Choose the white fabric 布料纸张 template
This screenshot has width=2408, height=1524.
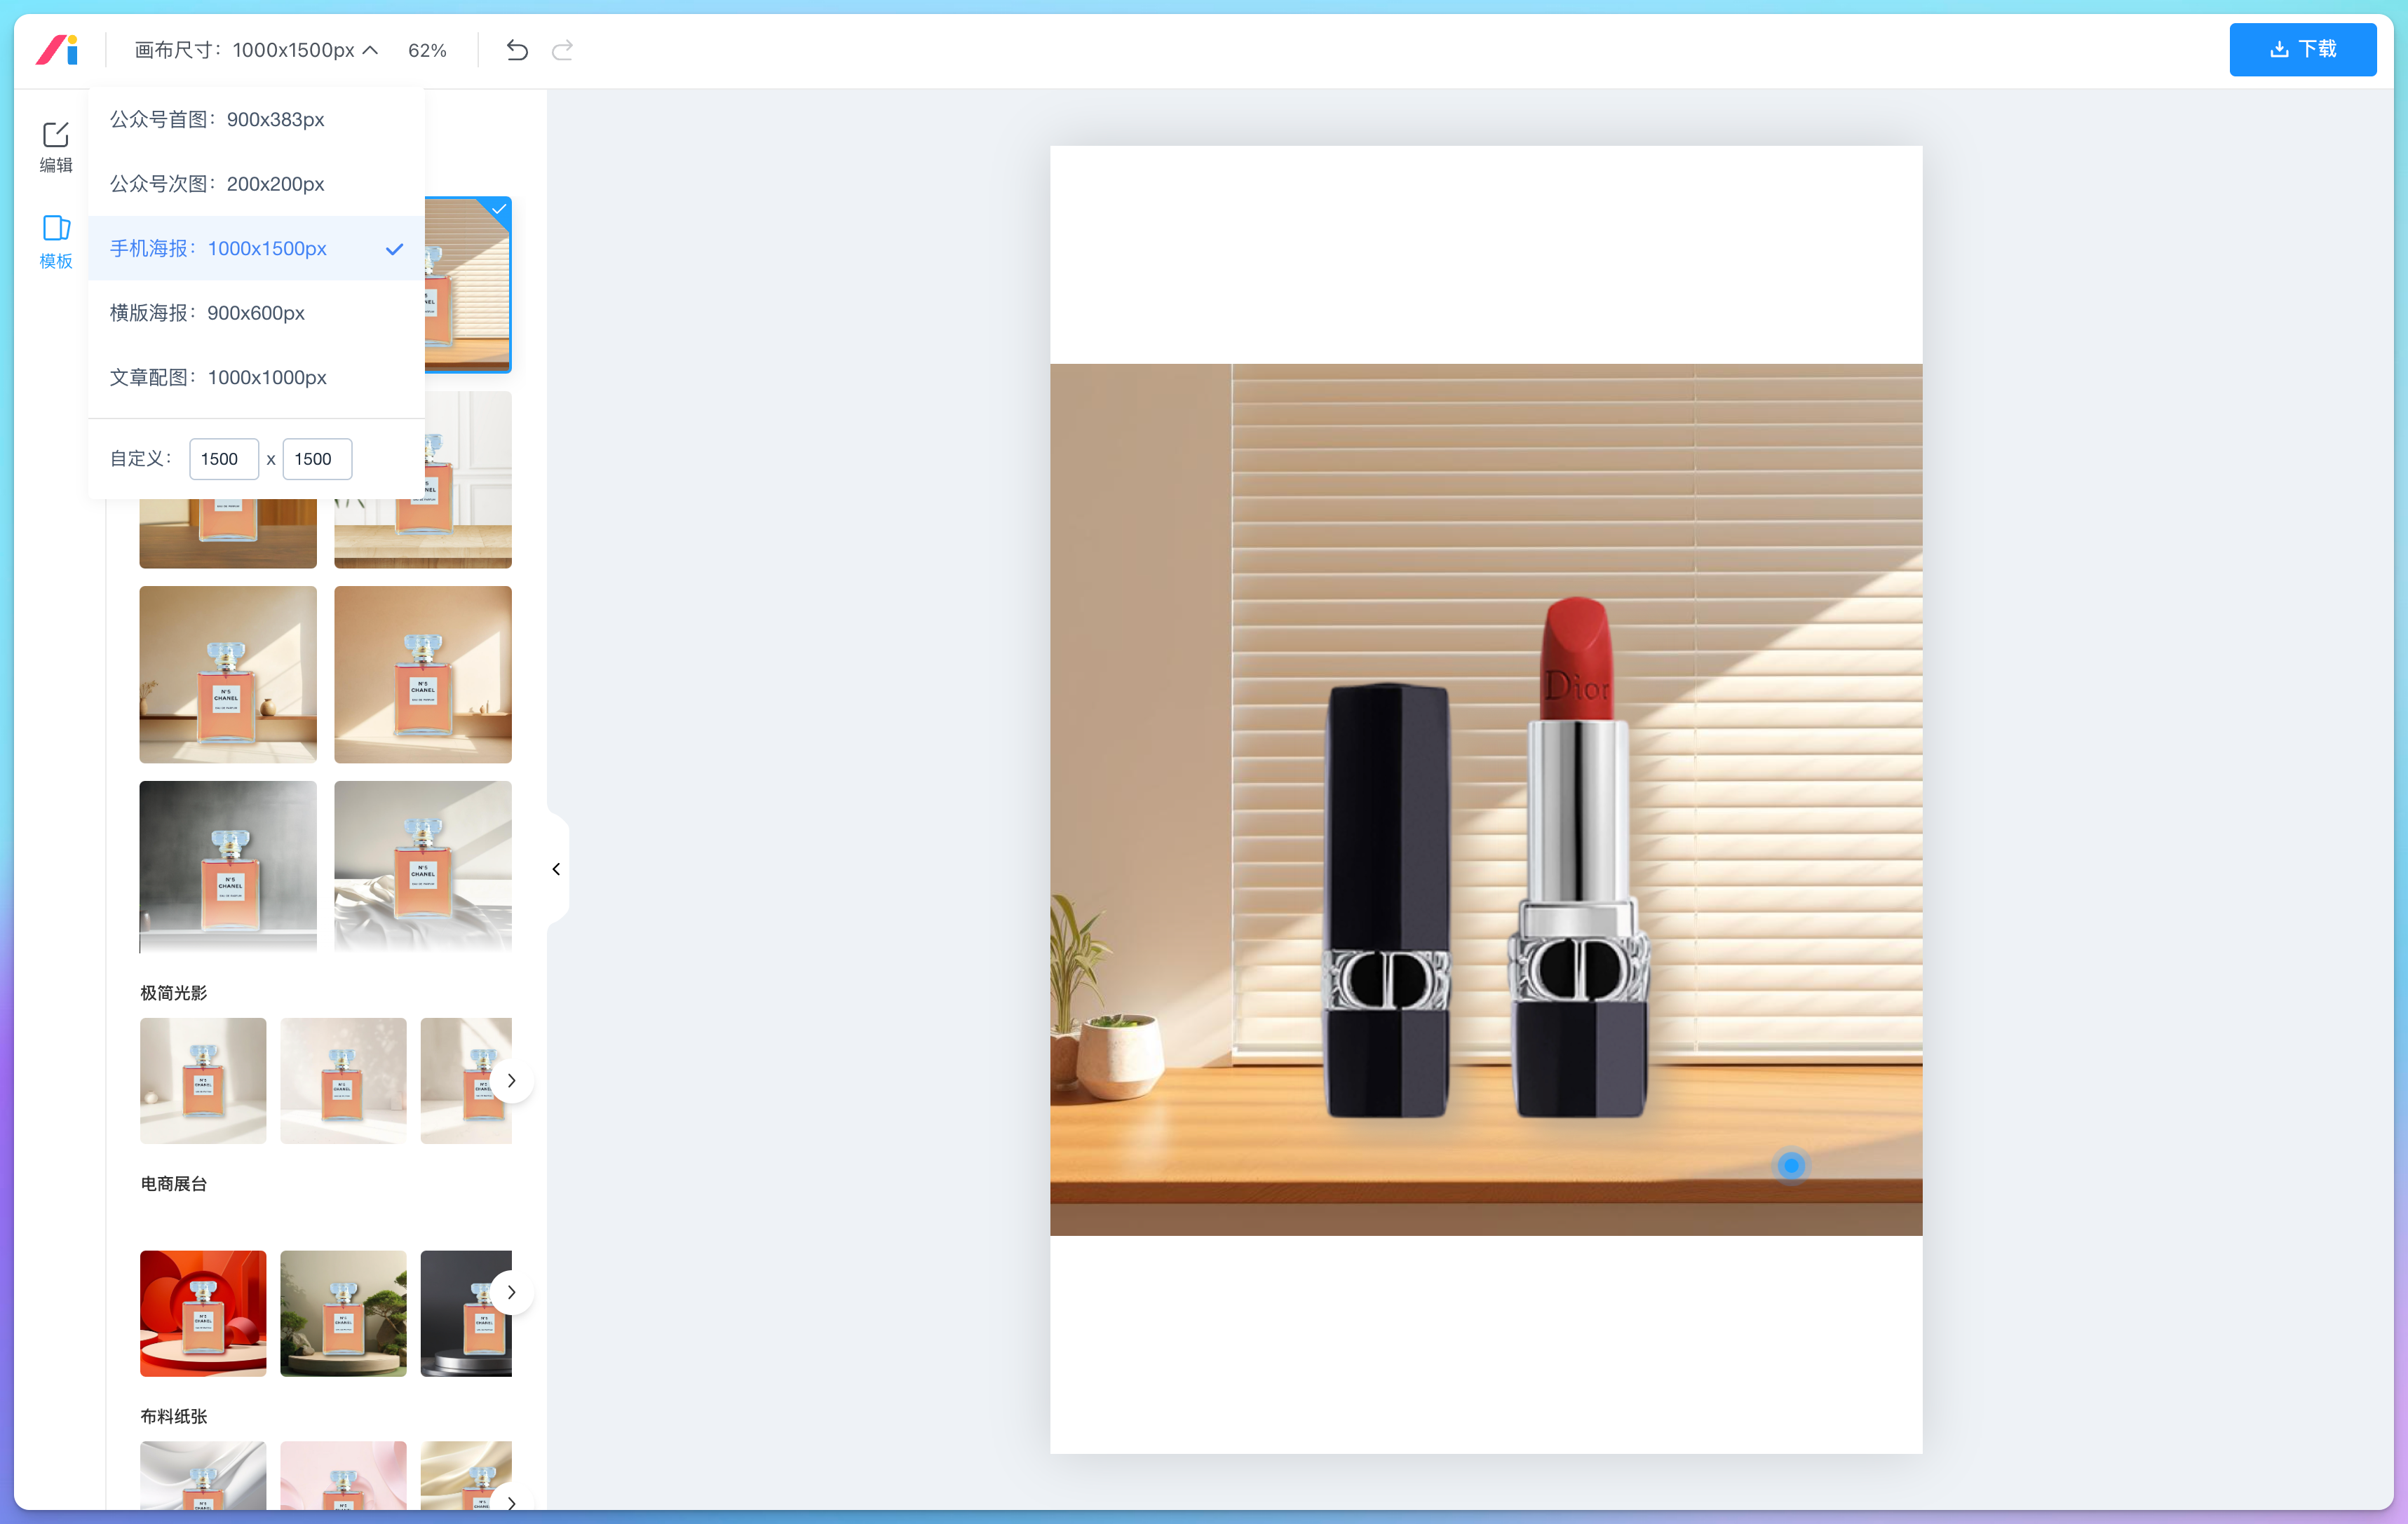point(203,1475)
